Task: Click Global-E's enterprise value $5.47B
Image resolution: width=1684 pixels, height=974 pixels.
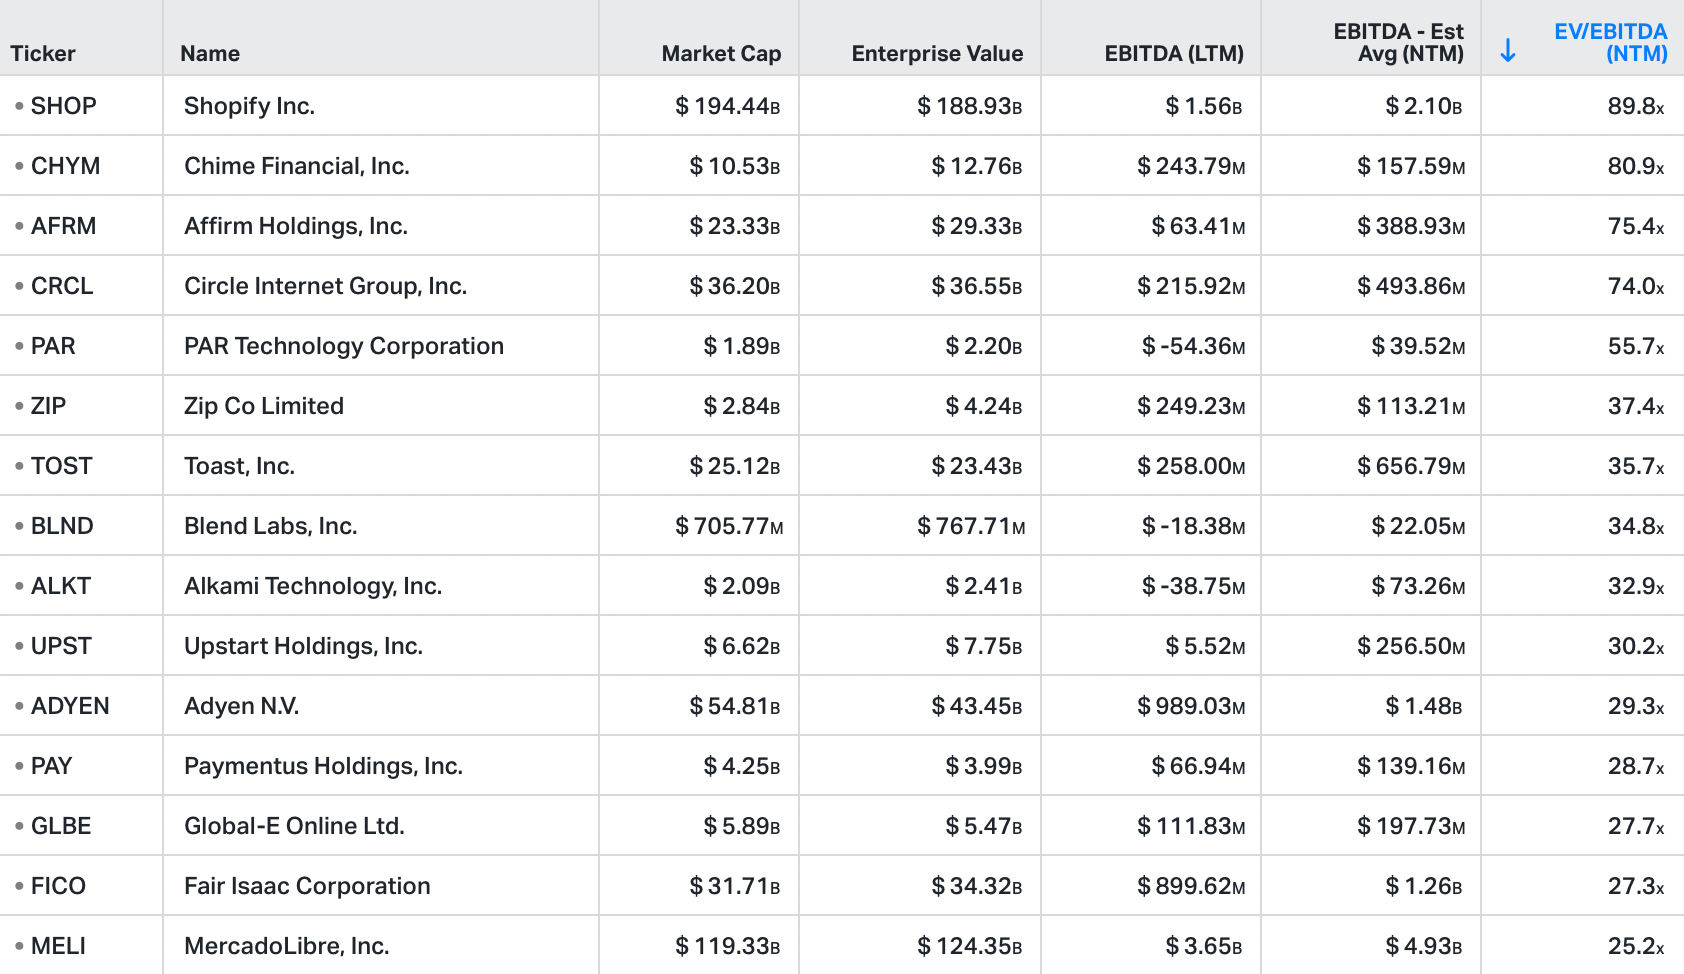Action: tap(984, 826)
